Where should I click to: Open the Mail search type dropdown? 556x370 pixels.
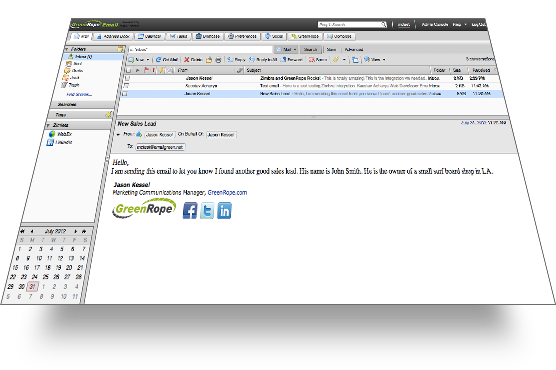(287, 50)
